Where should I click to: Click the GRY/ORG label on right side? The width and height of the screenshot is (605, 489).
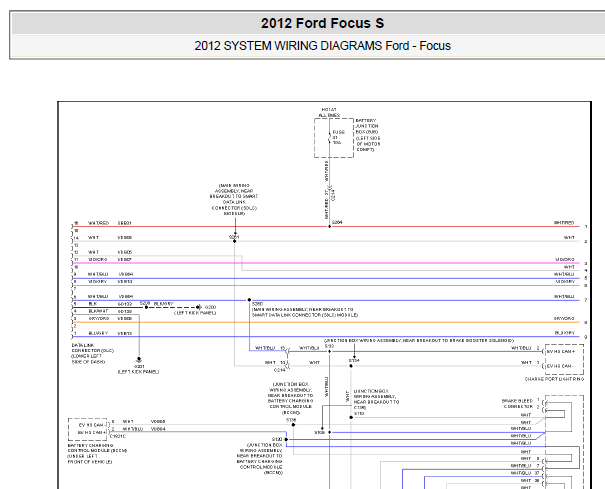click(564, 318)
